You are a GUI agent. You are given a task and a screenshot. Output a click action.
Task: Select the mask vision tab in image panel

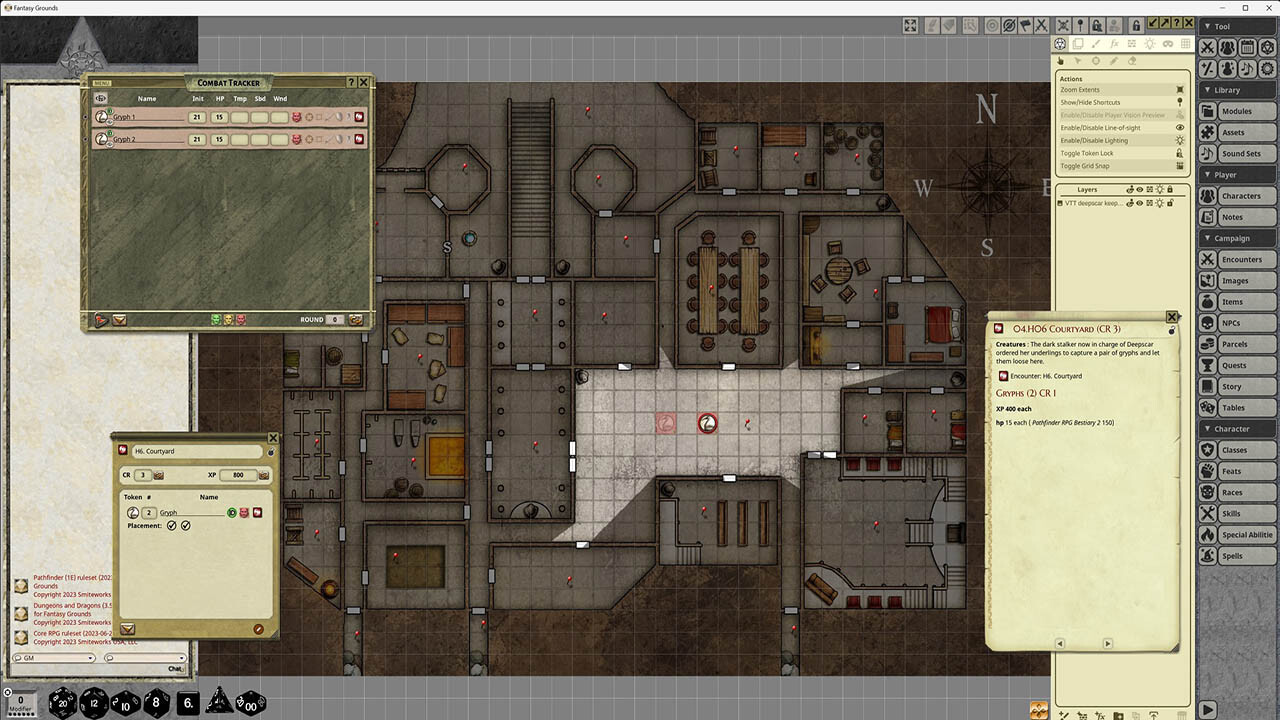(1168, 44)
